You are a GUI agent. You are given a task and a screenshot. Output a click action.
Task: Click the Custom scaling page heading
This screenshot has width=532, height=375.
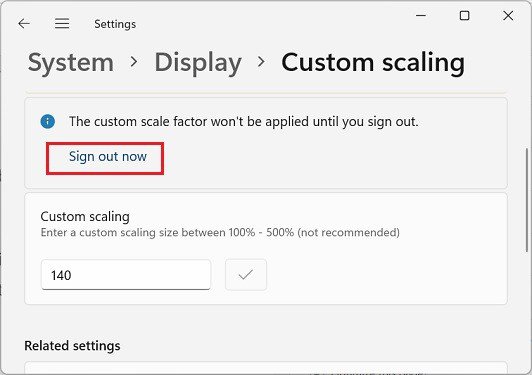click(x=373, y=63)
